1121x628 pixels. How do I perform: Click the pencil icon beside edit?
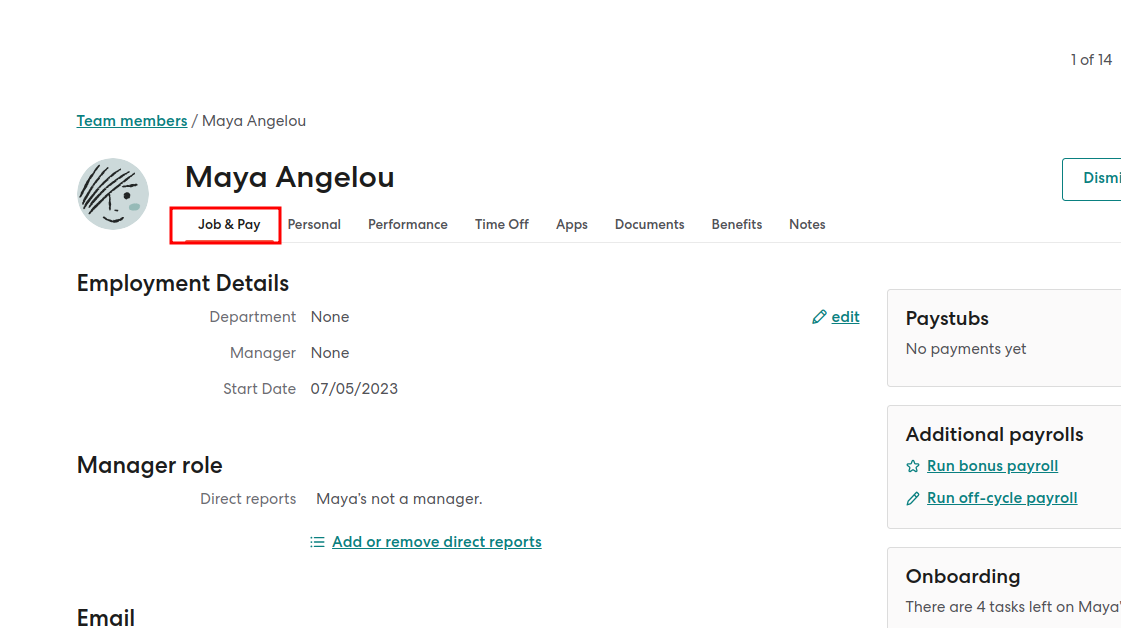pyautogui.click(x=819, y=317)
